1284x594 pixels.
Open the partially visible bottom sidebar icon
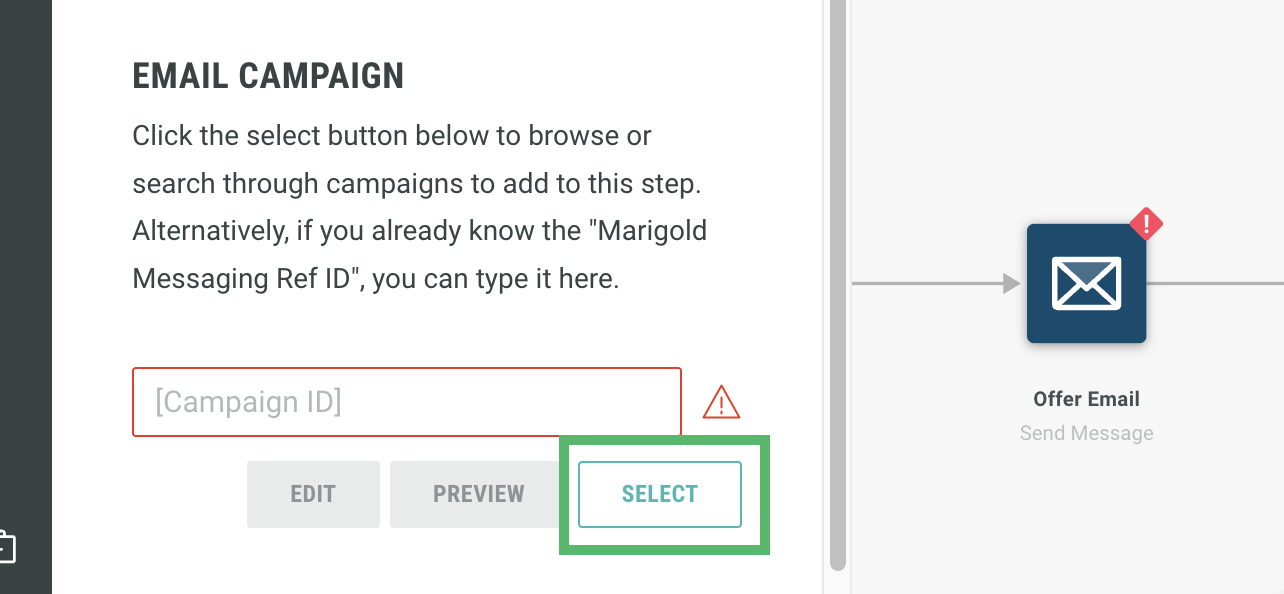(6, 547)
